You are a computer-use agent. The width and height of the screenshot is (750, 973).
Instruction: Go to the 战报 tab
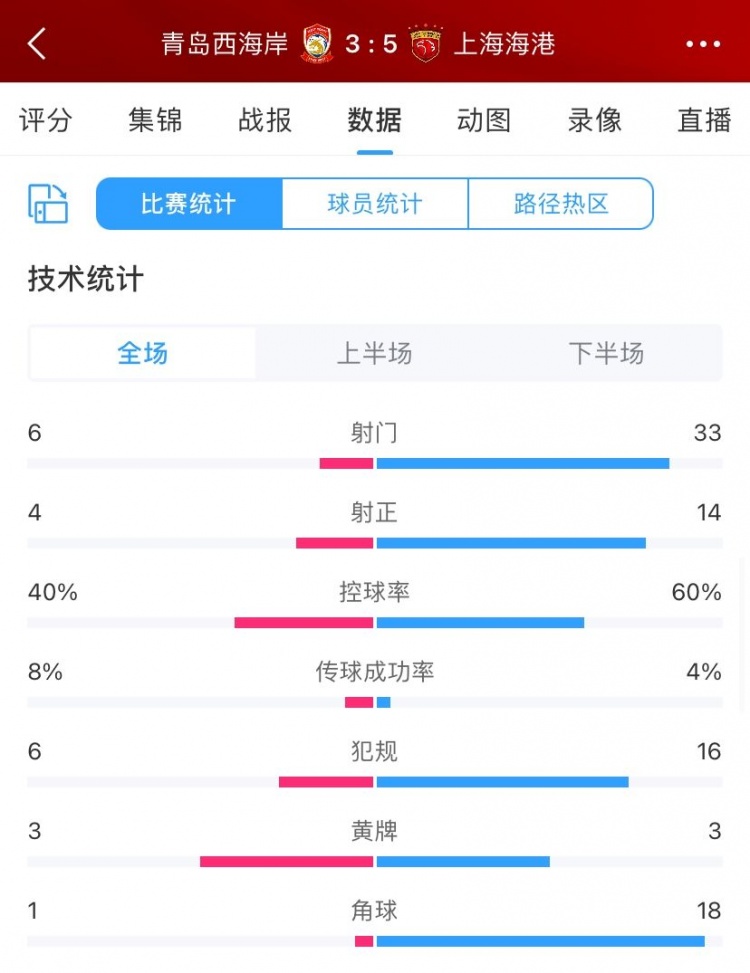click(x=265, y=120)
